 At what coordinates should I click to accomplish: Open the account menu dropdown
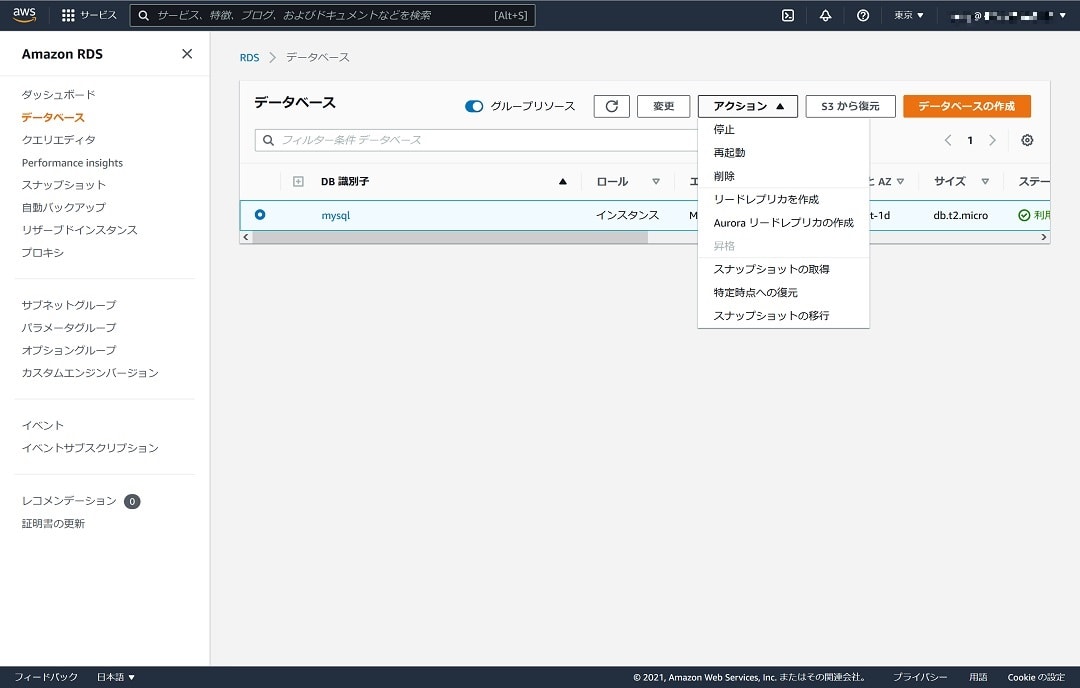(1008, 15)
